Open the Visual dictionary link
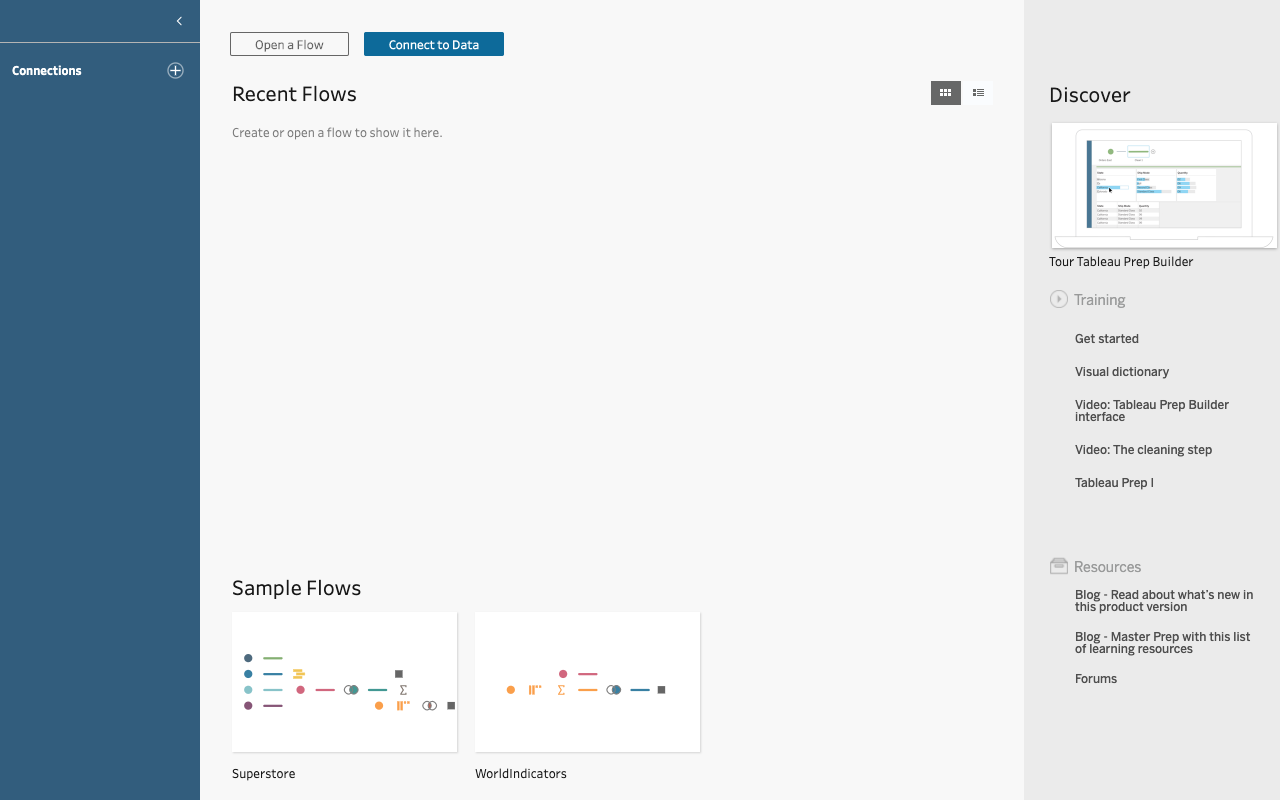 click(x=1122, y=372)
